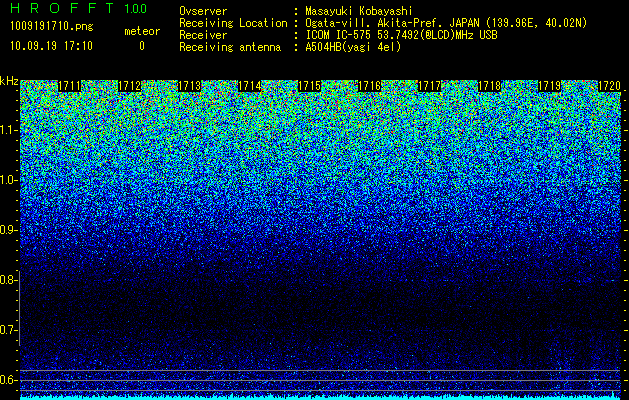Click the 1712 time marker
629x400 pixels.
click(x=130, y=86)
